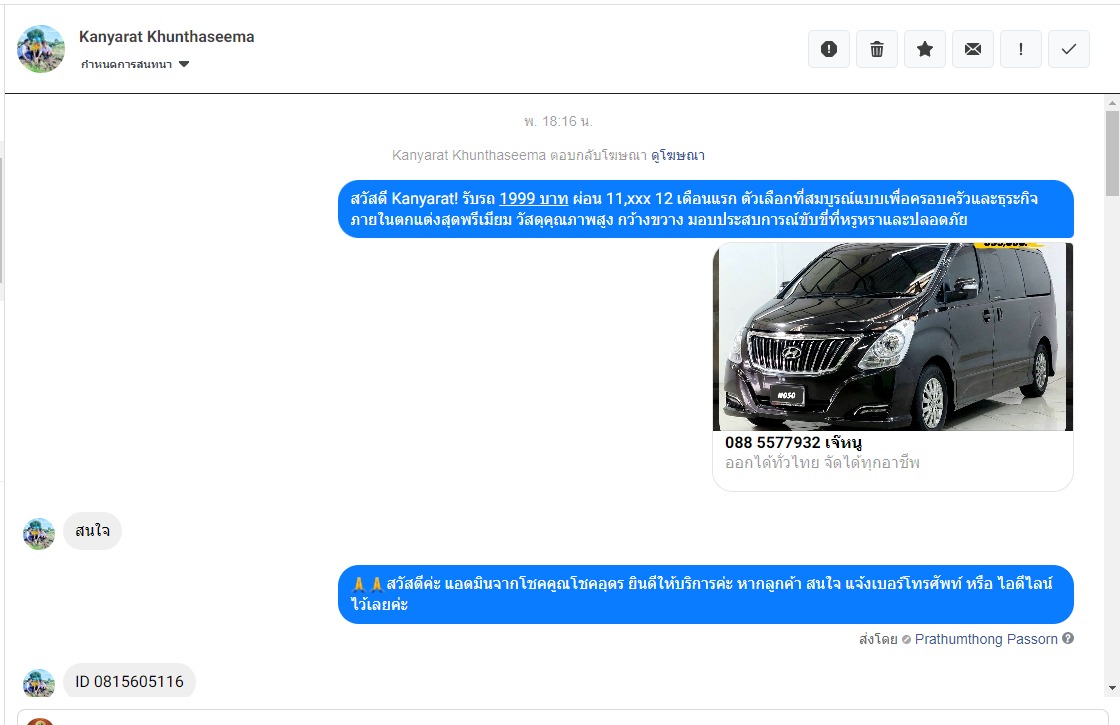The height and width of the screenshot is (725, 1120).
Task: Select message ID 0815605116
Action: pos(129,681)
